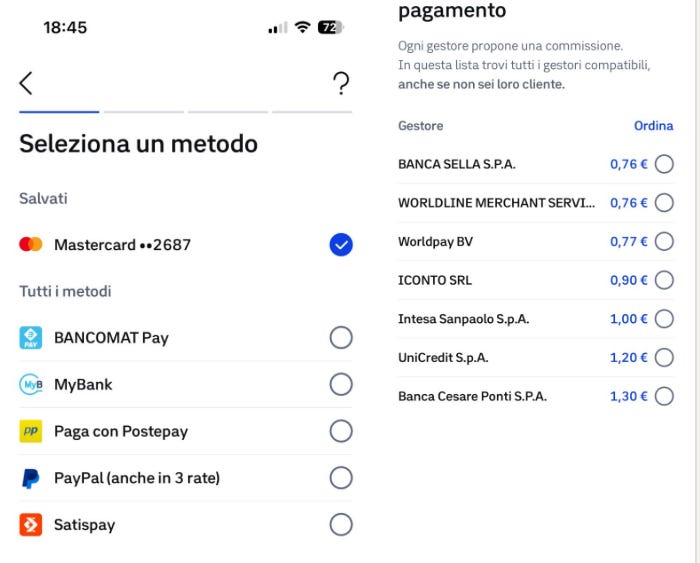
Task: Select WORLDLINE MERCHANT SERVI... radio button
Action: point(664,203)
